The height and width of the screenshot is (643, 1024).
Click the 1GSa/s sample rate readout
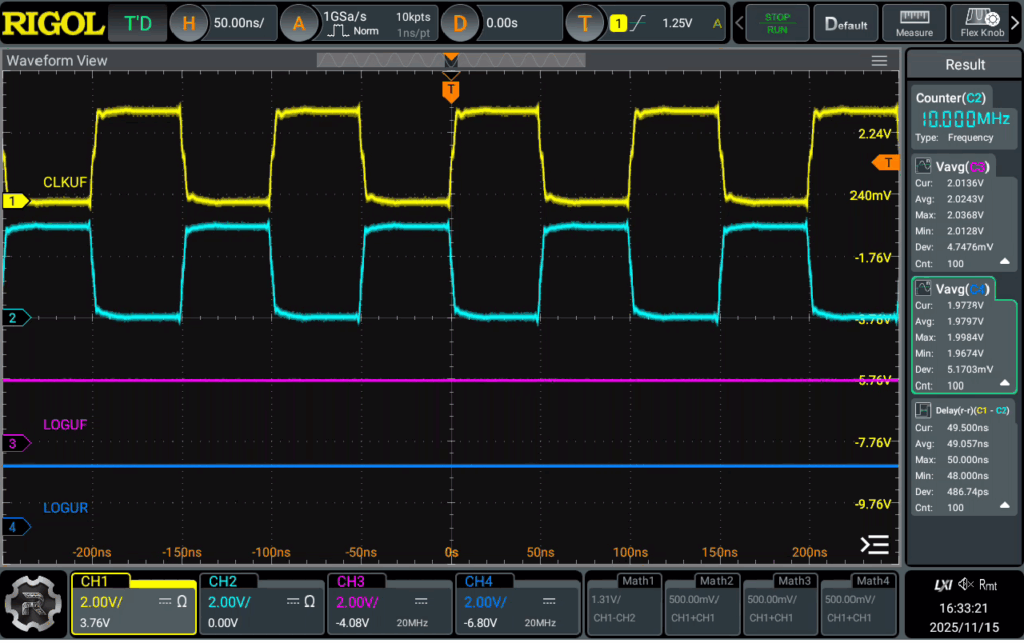coord(345,16)
